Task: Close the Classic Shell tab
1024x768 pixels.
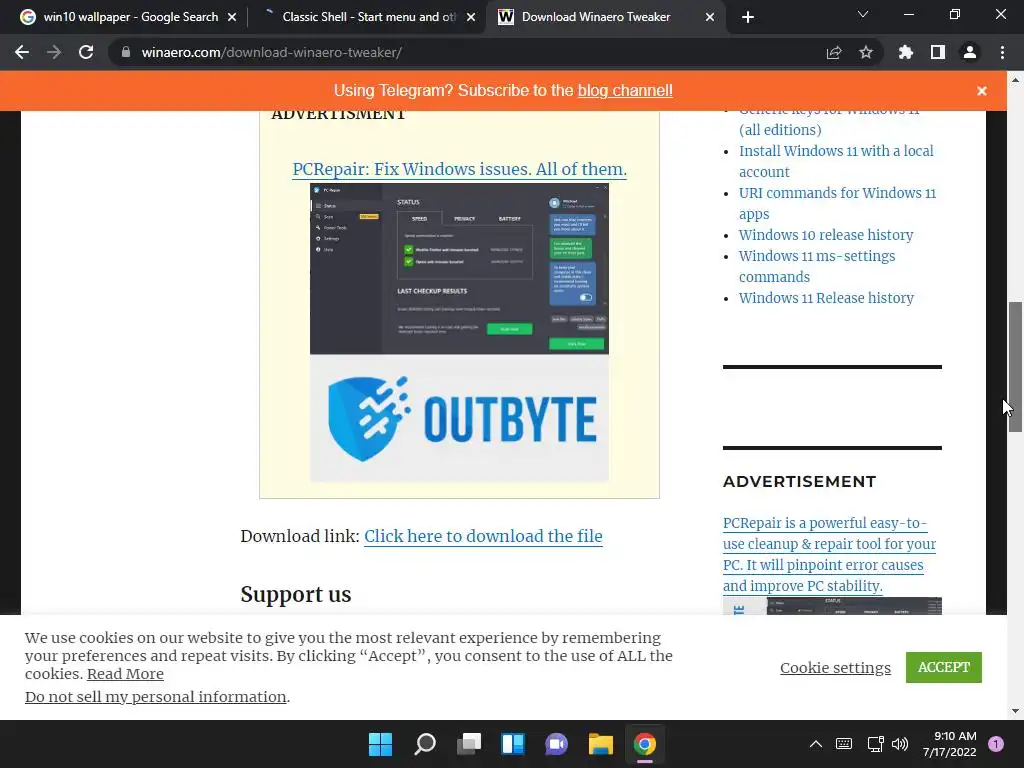Action: [471, 17]
